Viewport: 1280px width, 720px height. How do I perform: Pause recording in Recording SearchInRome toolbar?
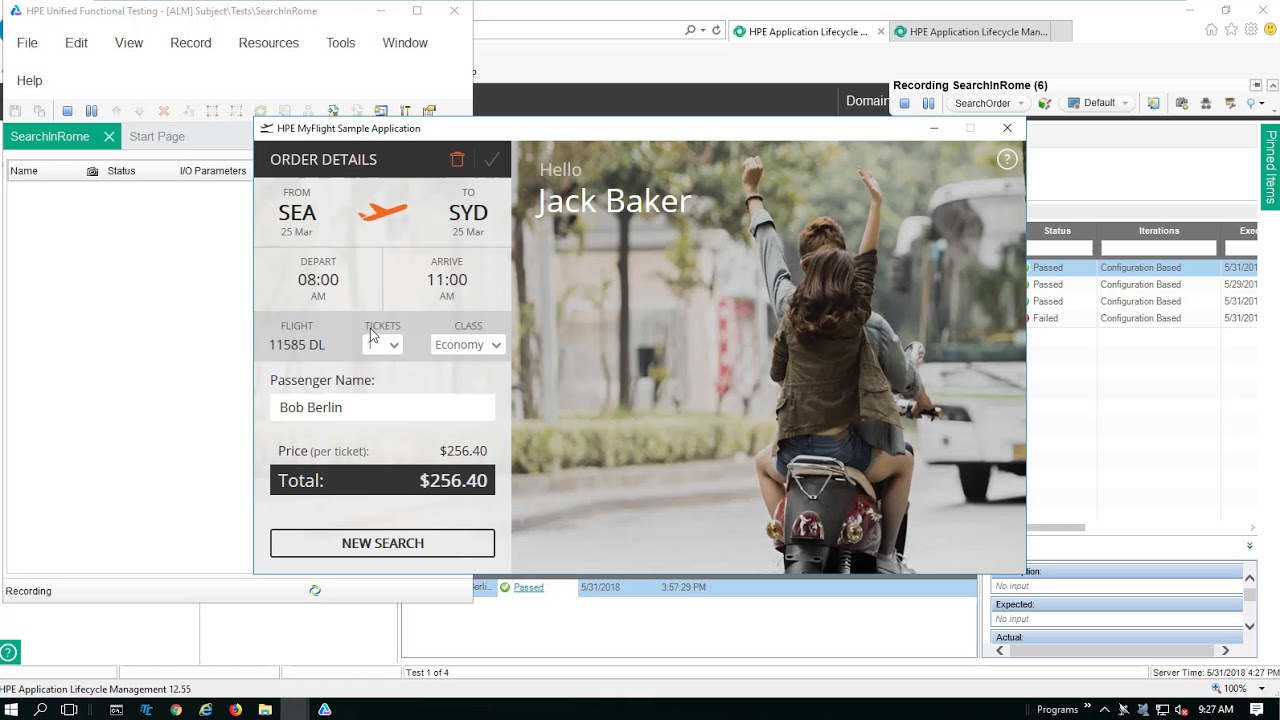point(928,103)
